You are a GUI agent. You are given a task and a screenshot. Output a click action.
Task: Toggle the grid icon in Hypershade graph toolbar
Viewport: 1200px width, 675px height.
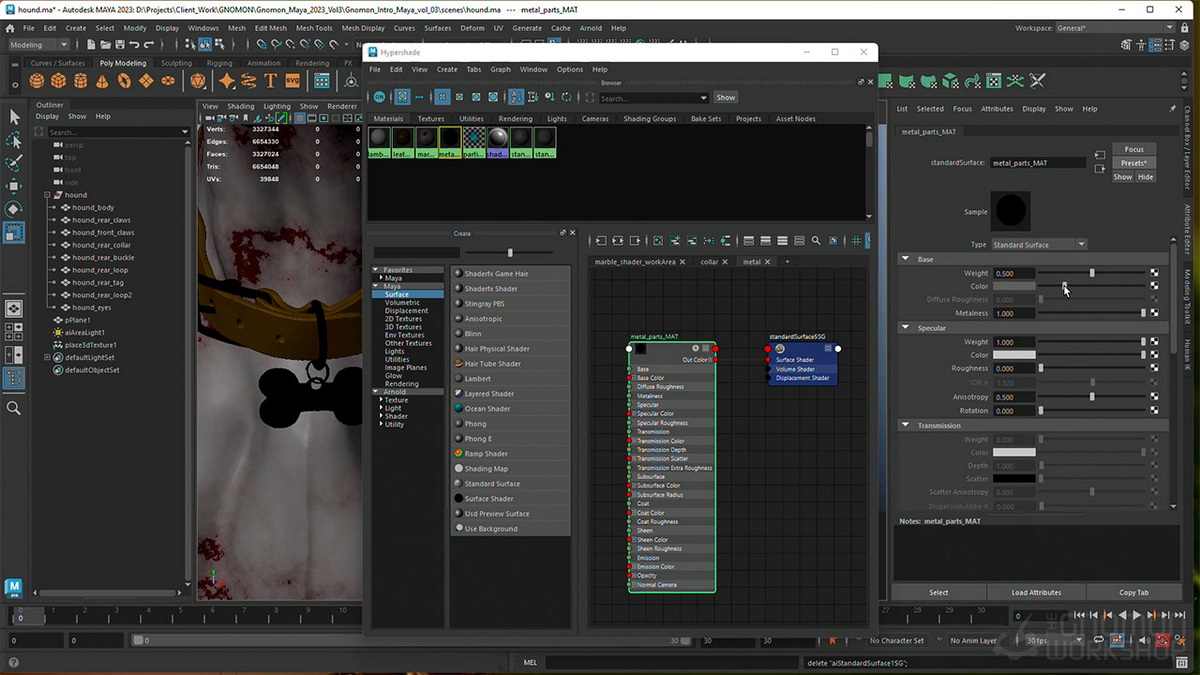point(856,241)
